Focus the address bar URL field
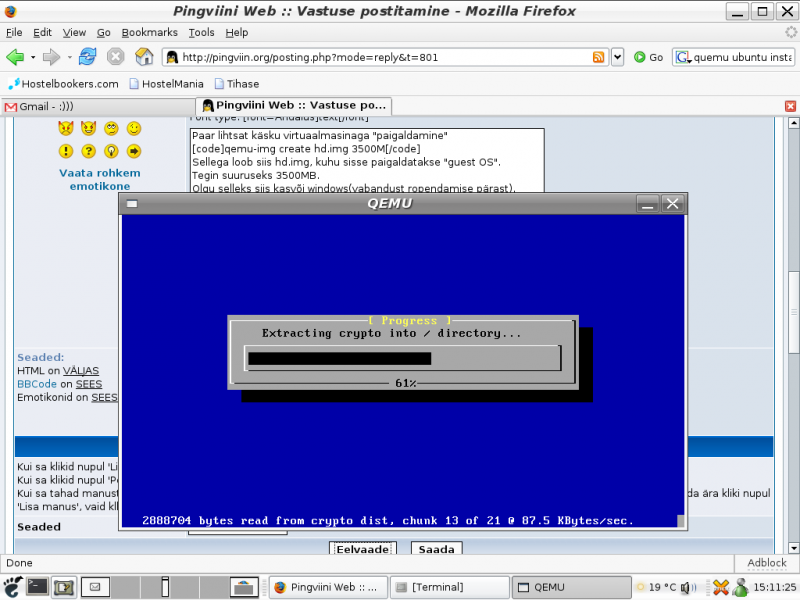 click(385, 57)
